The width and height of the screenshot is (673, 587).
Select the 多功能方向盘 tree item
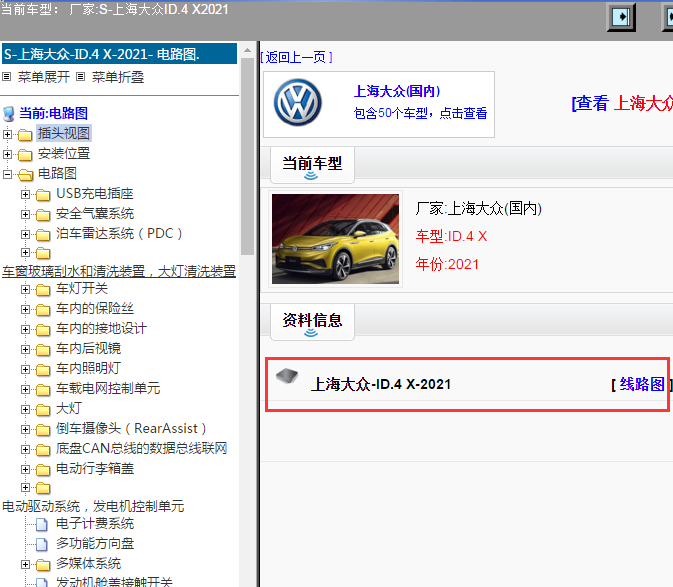[x=95, y=544]
